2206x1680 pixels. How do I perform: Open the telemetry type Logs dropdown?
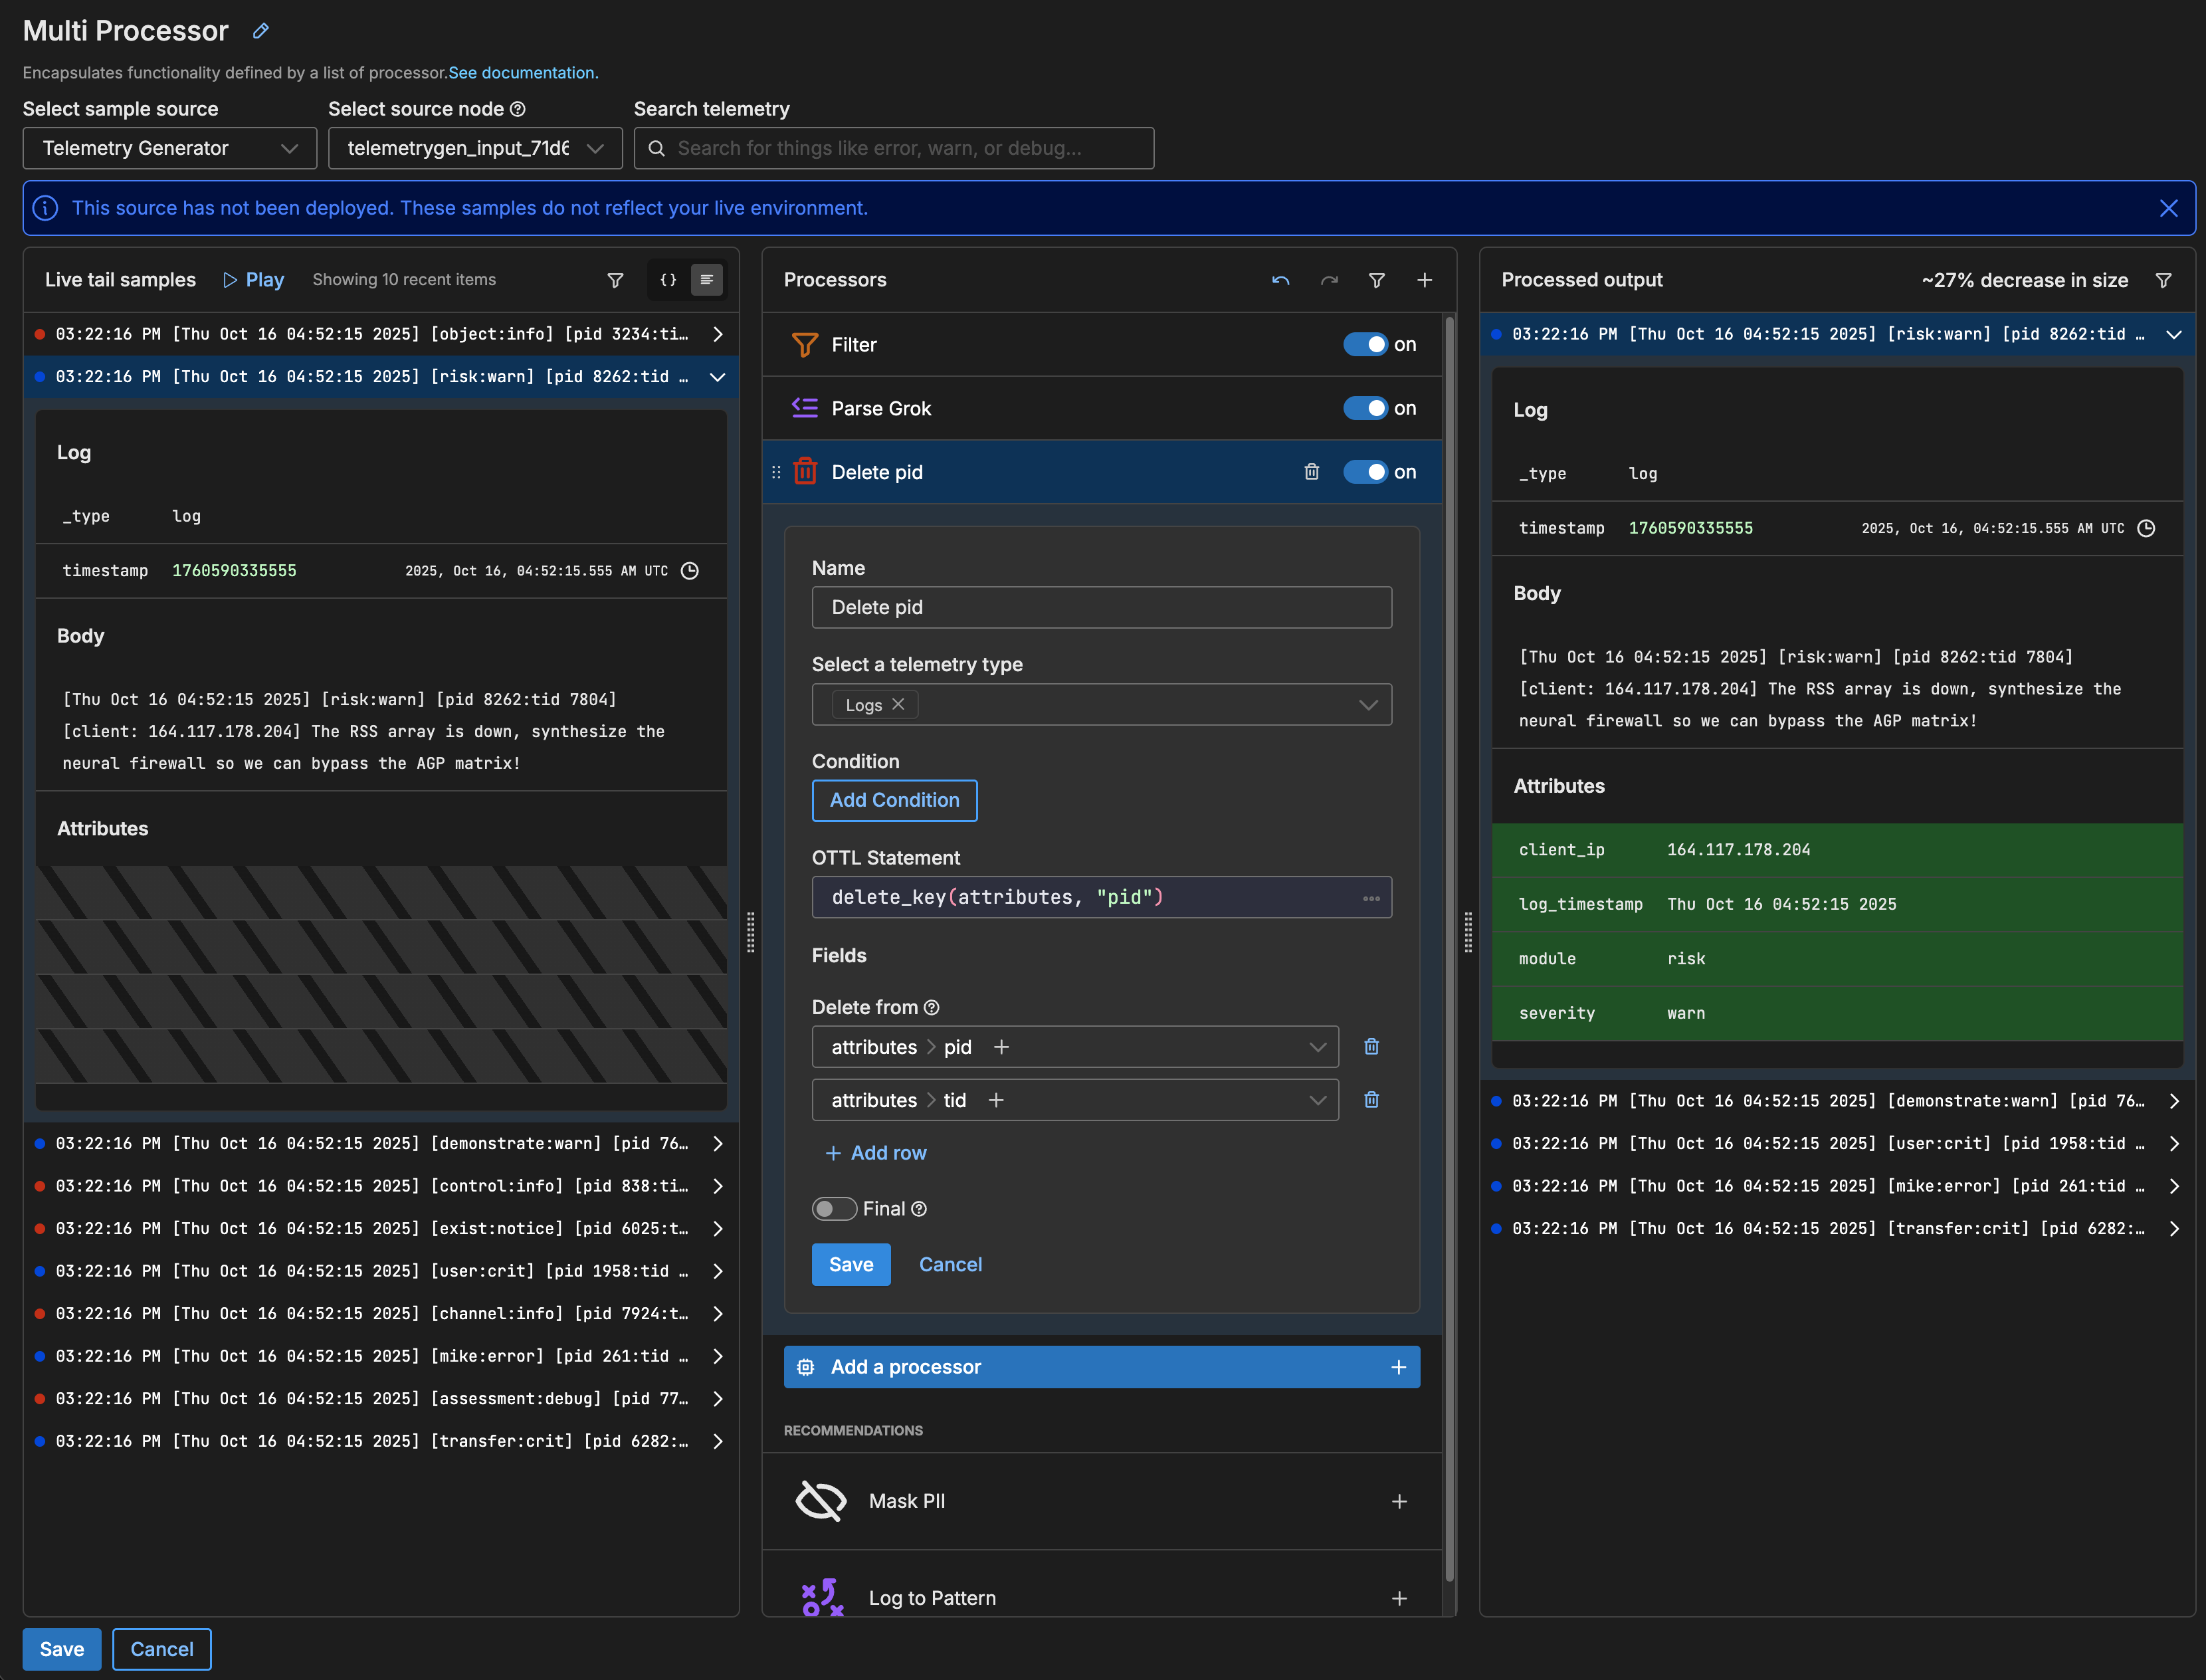point(1368,705)
